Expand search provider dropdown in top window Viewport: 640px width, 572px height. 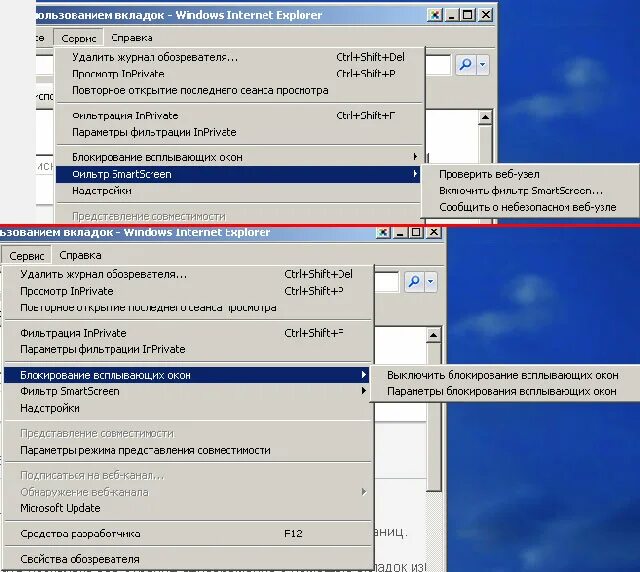pyautogui.click(x=482, y=65)
